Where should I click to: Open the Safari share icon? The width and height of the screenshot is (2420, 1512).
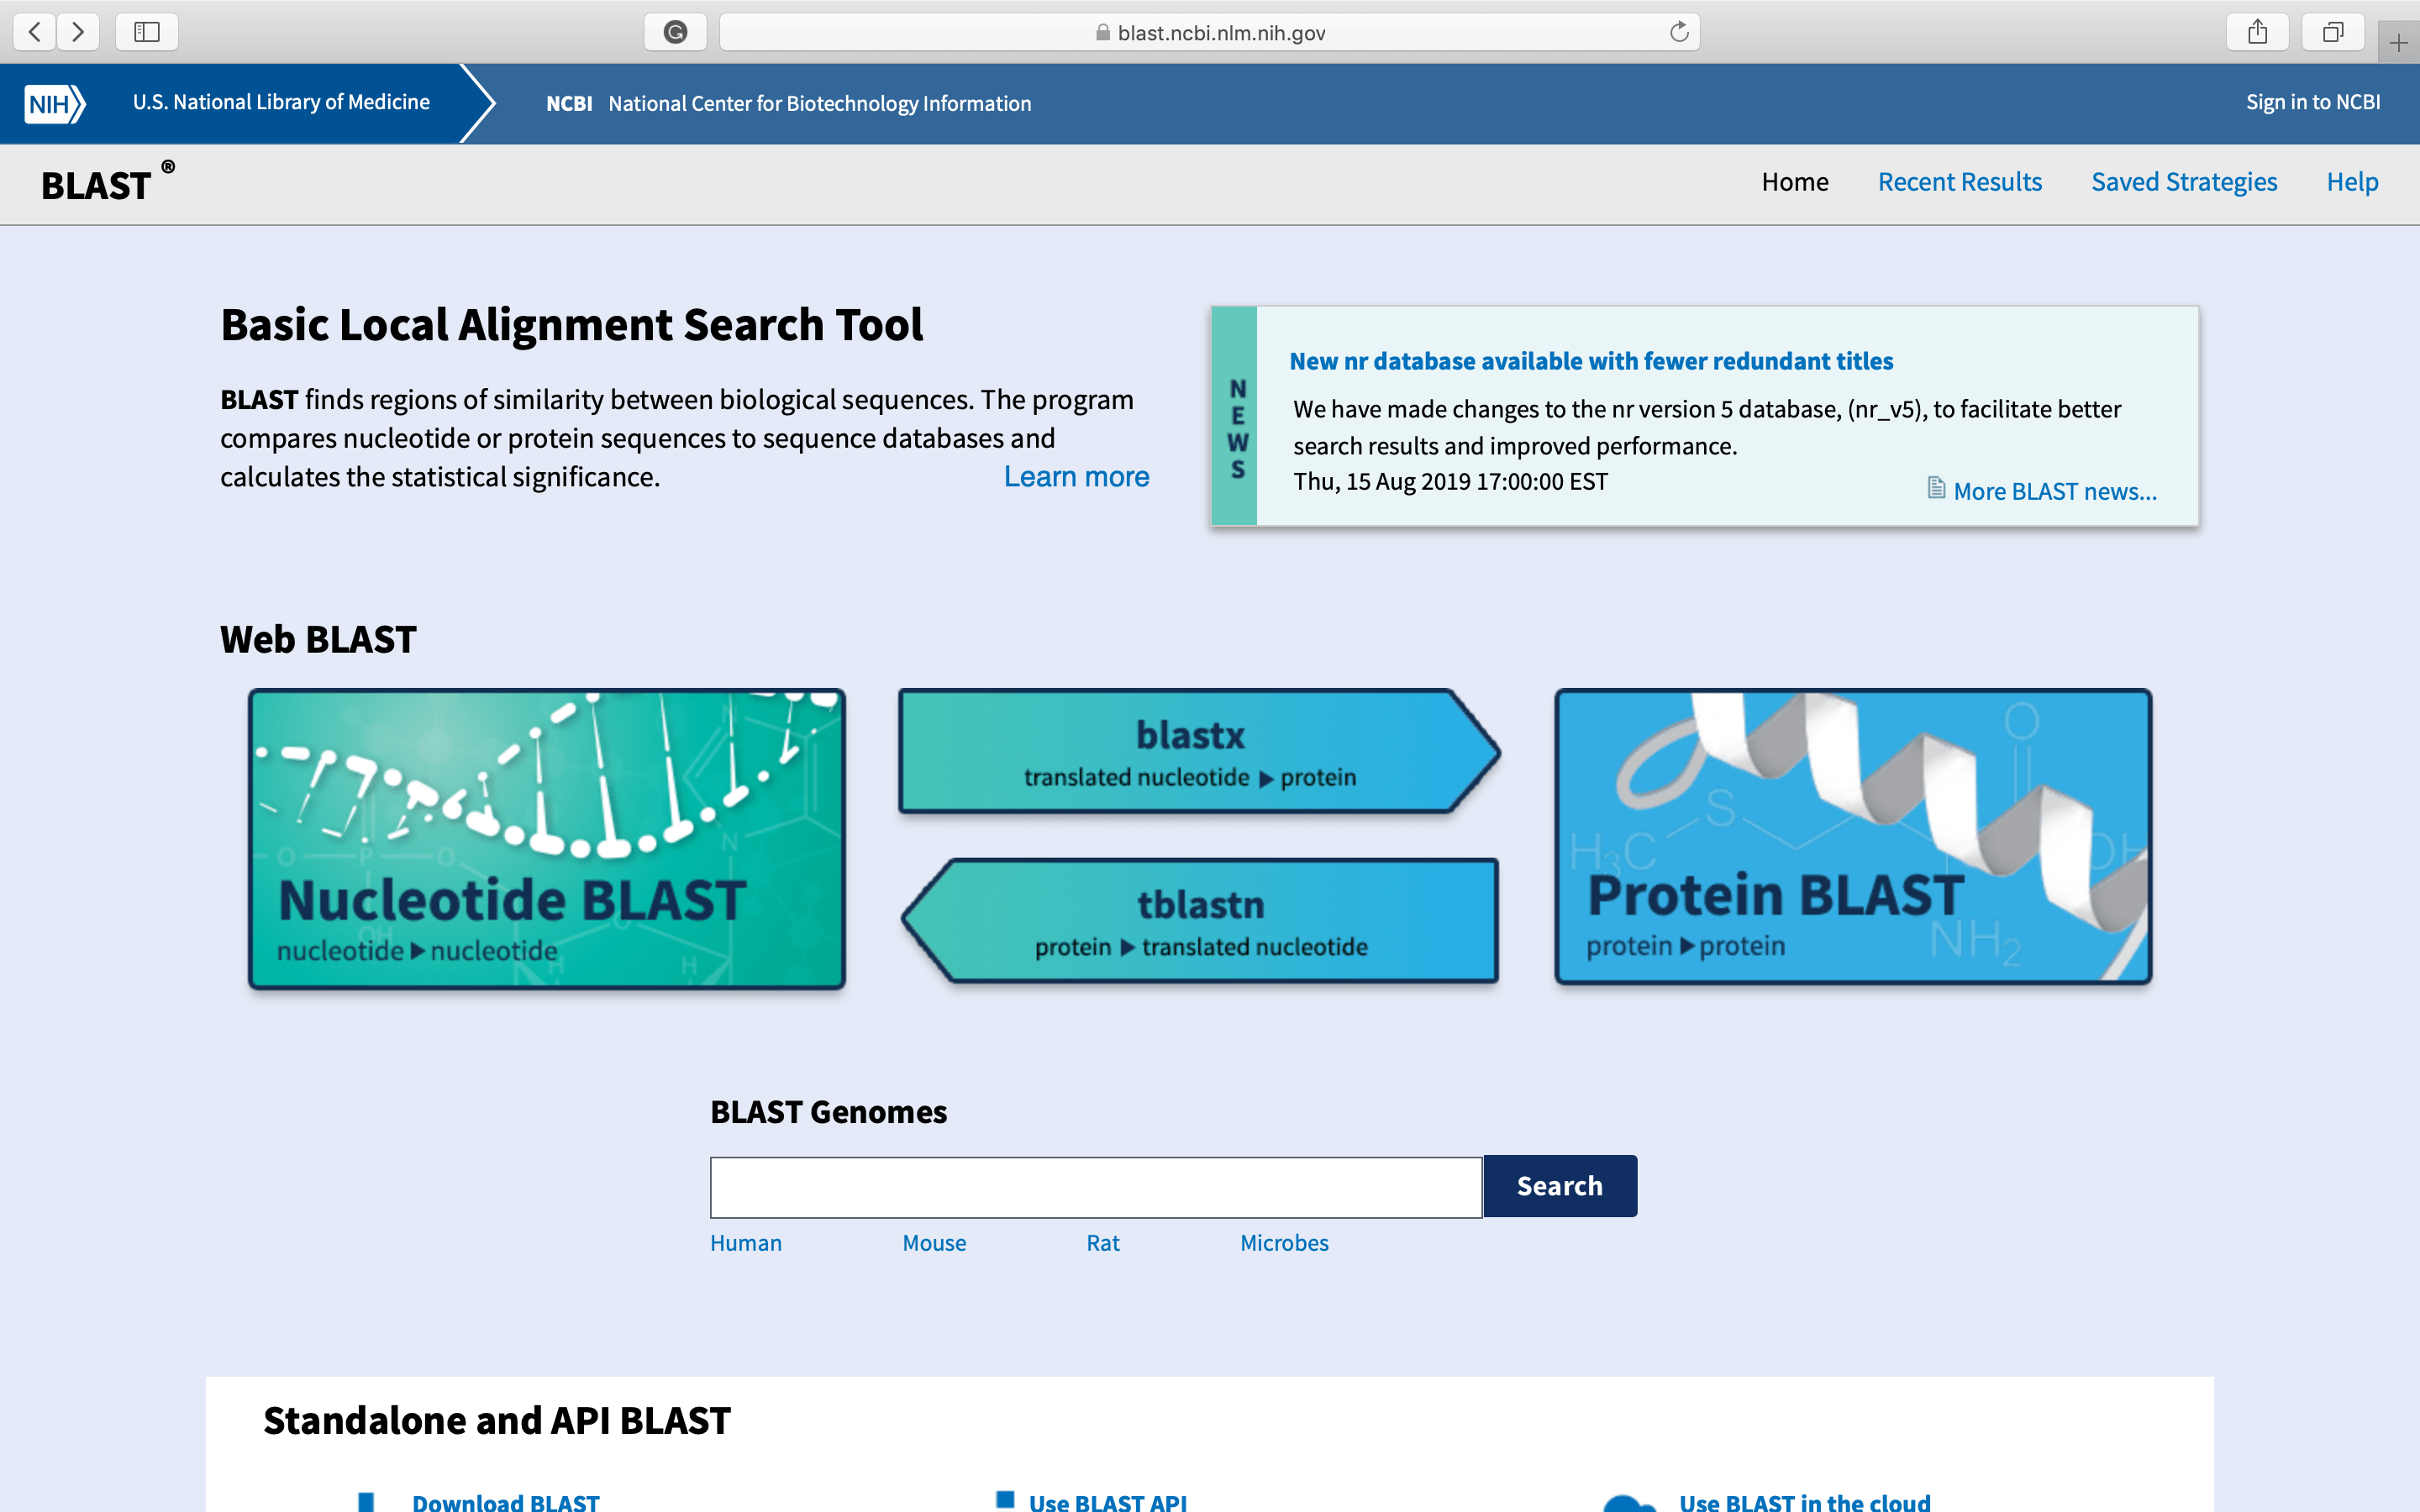2257,32
